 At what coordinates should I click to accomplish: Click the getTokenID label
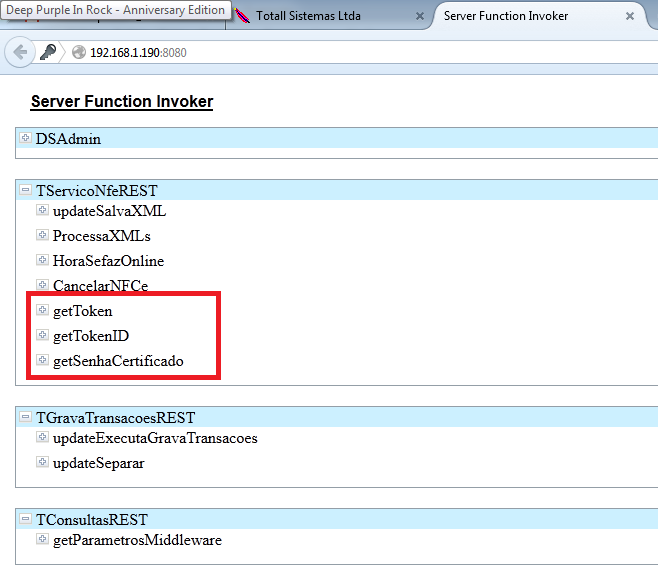pos(91,336)
